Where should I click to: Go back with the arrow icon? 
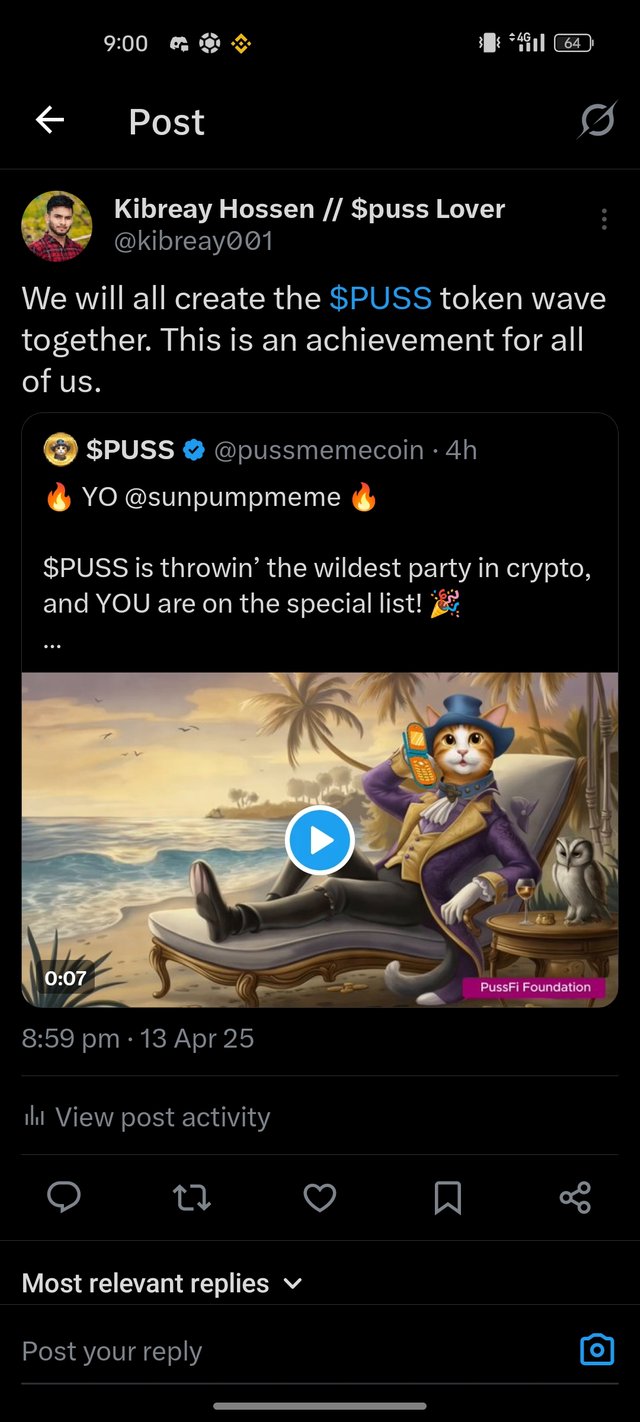coord(50,121)
